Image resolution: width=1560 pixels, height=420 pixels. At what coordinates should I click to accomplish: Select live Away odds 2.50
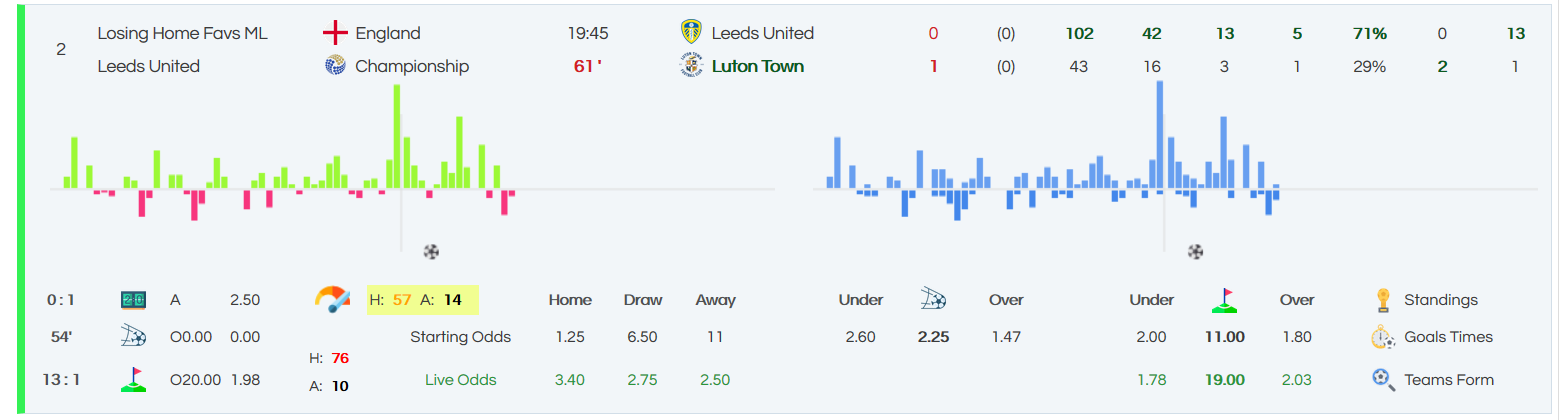tap(714, 380)
